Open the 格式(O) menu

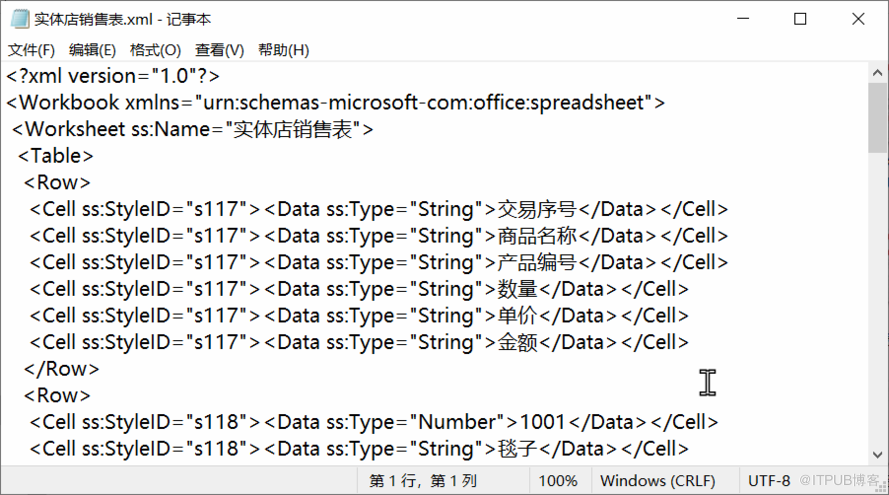click(x=155, y=50)
